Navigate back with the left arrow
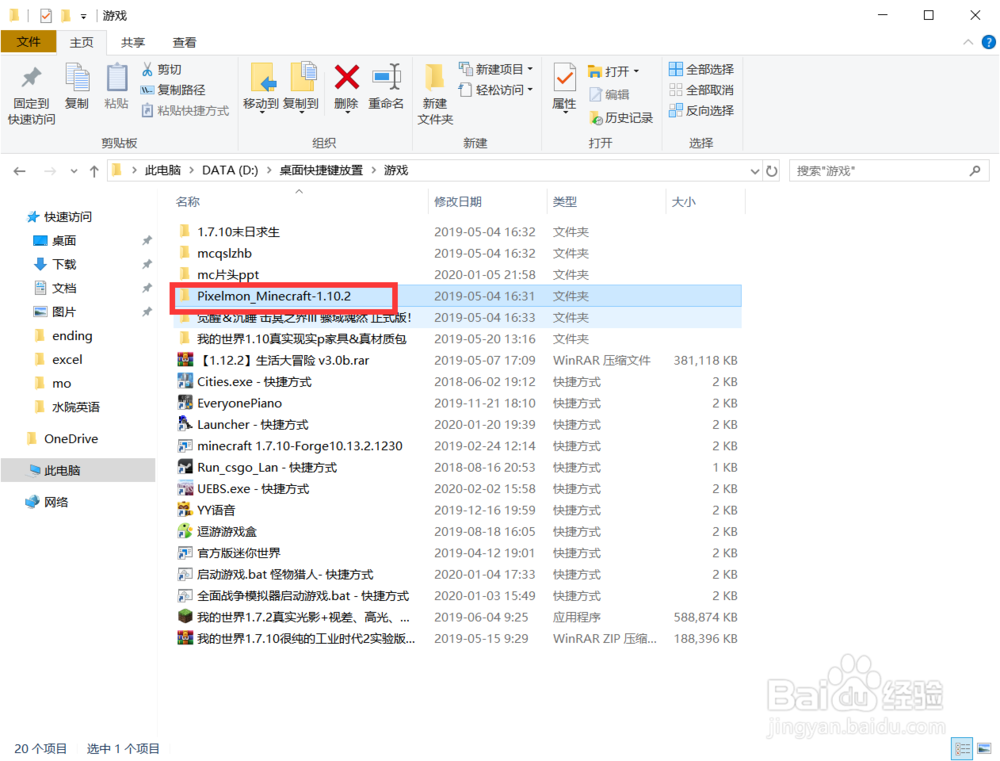Screen dimensions: 1000x761 point(20,171)
